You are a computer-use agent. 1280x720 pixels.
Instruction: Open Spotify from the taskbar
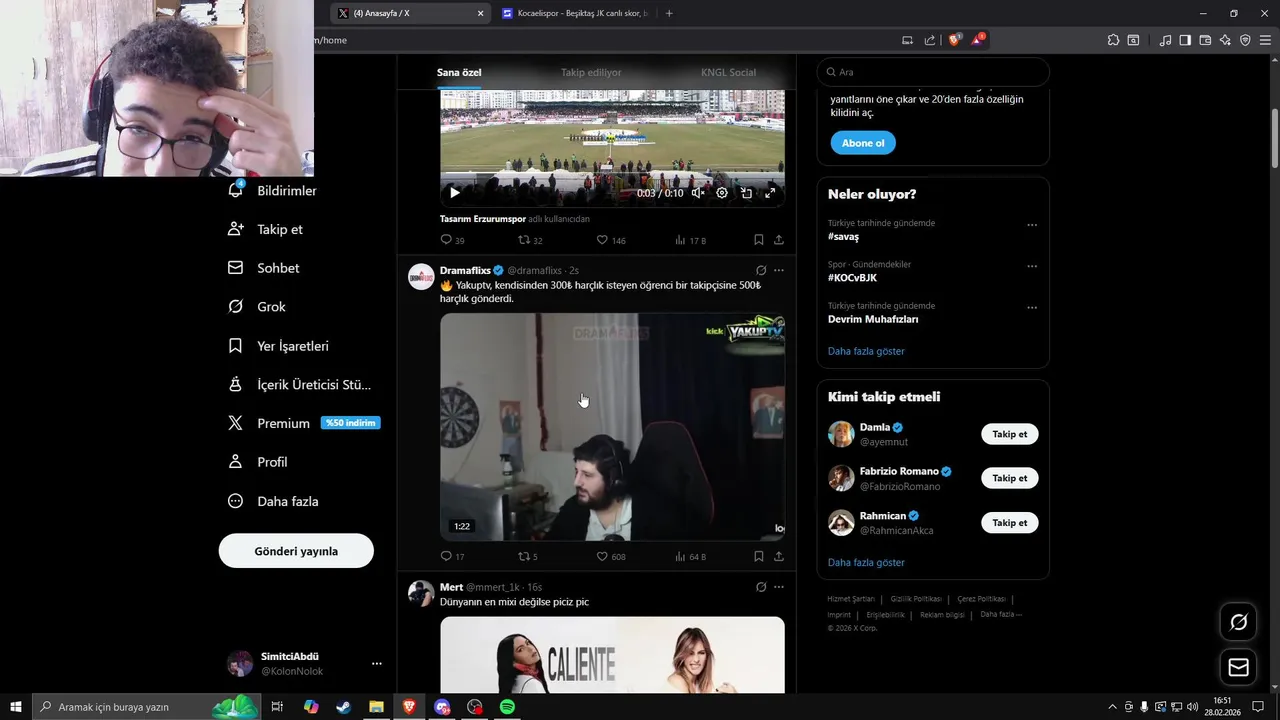point(507,707)
